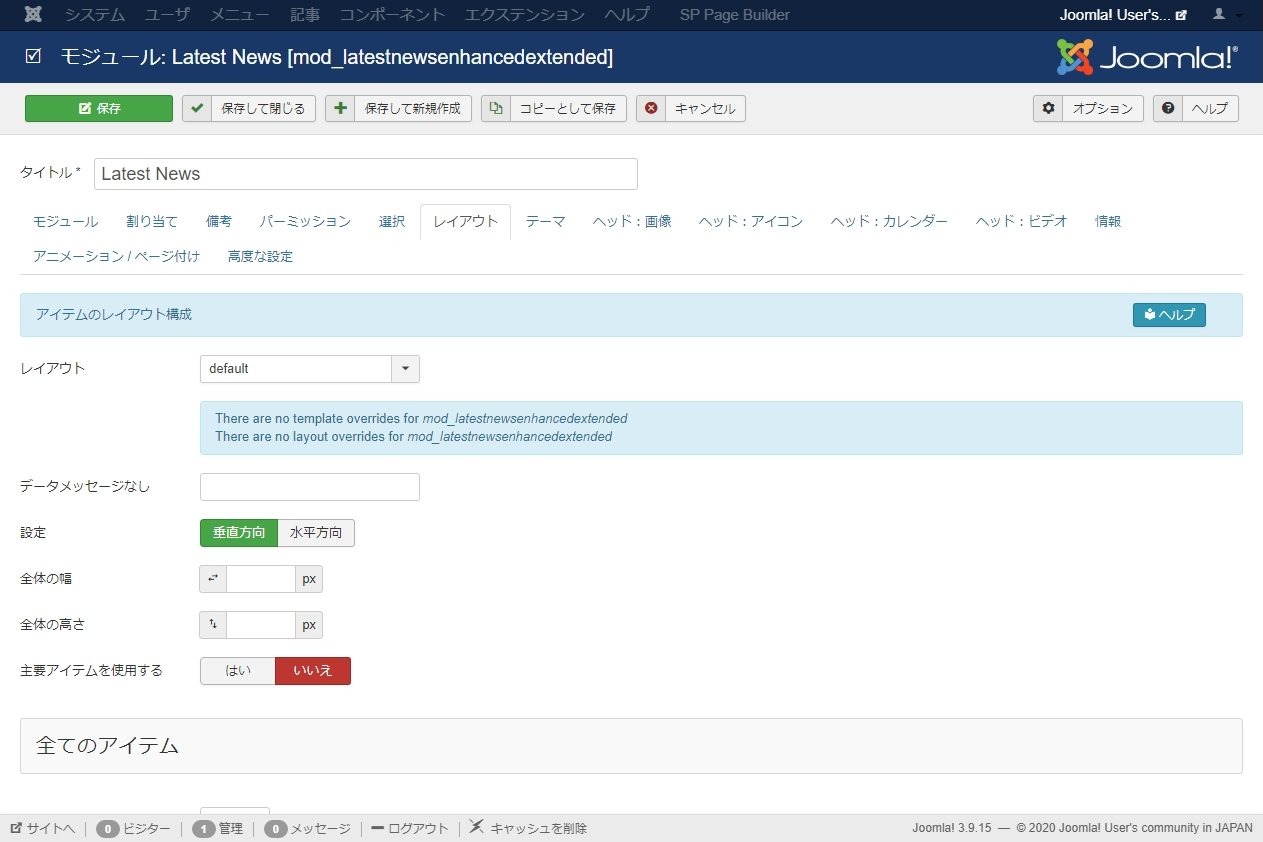Switch to the テーマ tab
The height and width of the screenshot is (842, 1263).
(545, 222)
